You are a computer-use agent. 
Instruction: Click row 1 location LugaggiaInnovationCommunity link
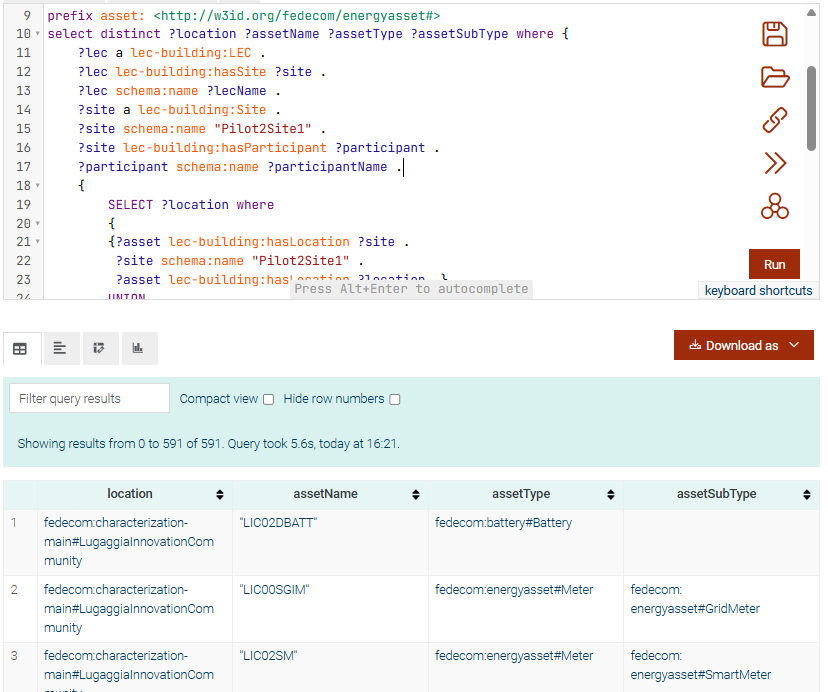[x=129, y=541]
